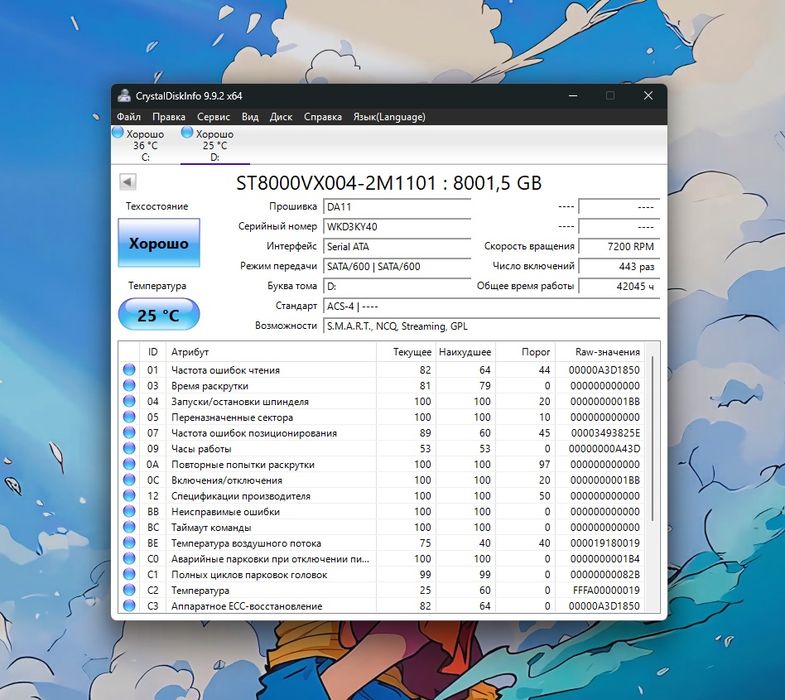Click the ID column header
Viewport: 785px width, 700px height.
coord(153,352)
